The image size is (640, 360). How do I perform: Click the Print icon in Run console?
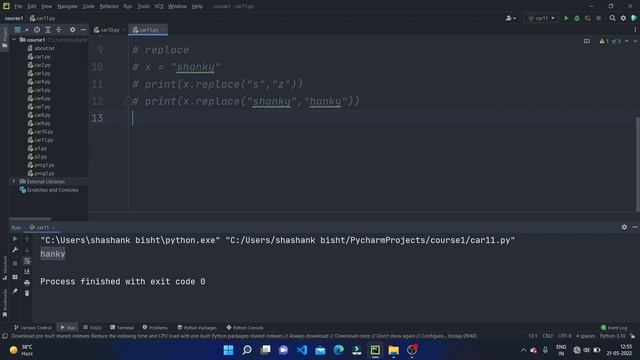point(27,282)
